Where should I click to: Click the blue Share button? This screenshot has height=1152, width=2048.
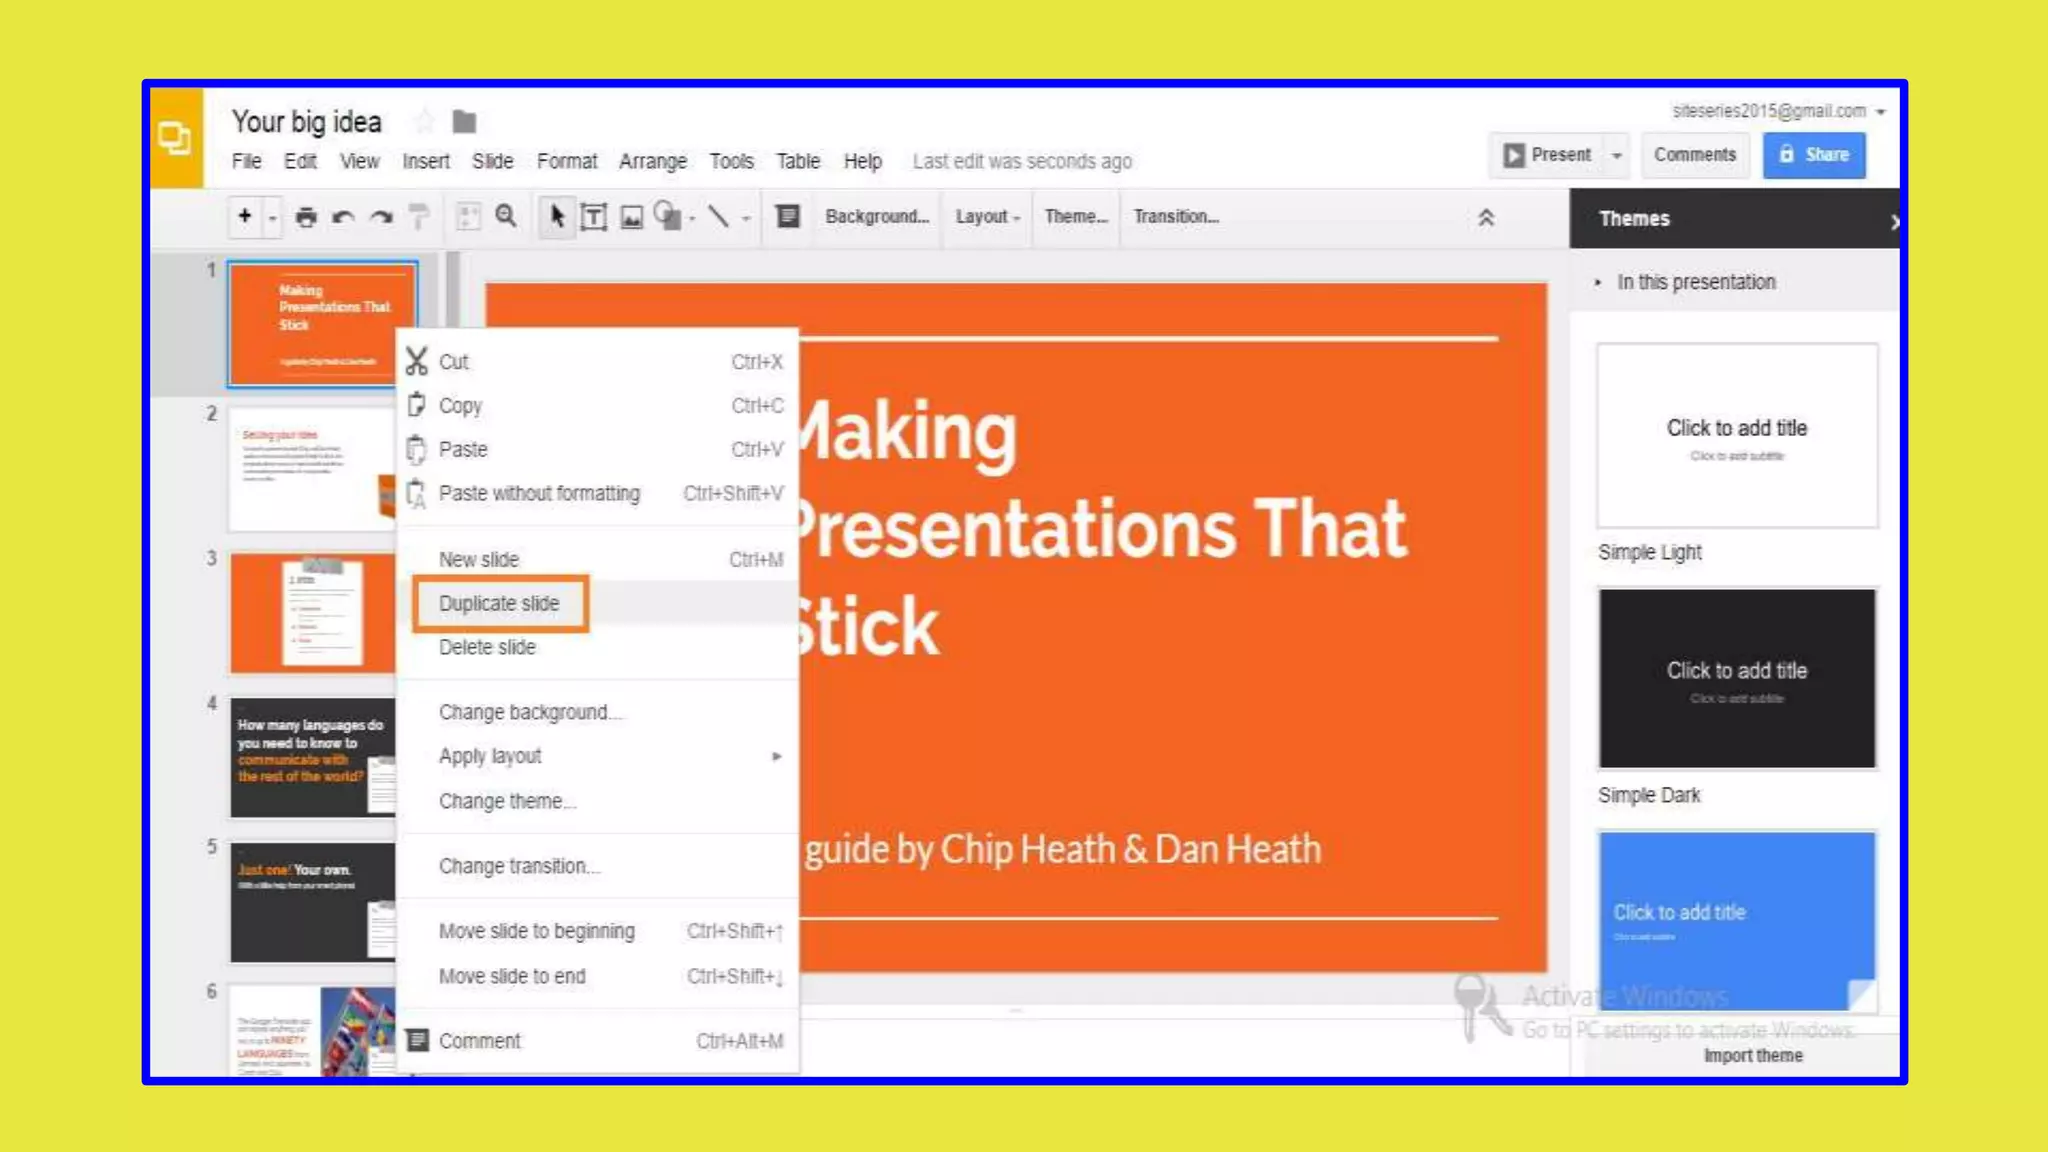1814,155
